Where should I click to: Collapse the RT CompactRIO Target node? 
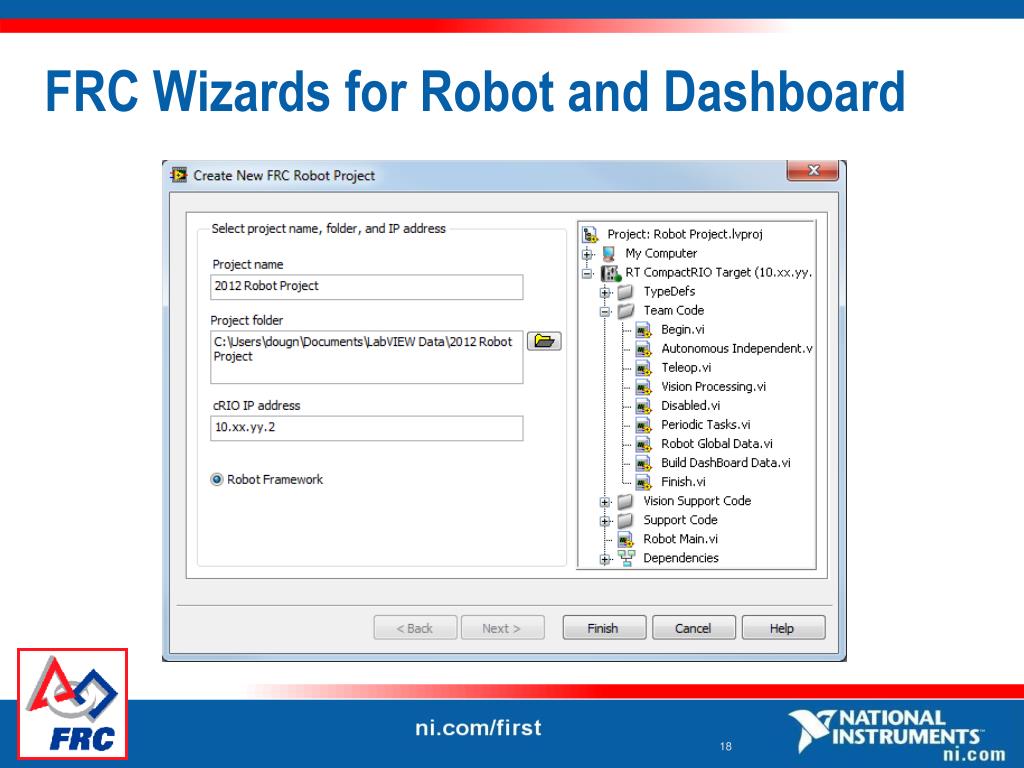tap(587, 273)
